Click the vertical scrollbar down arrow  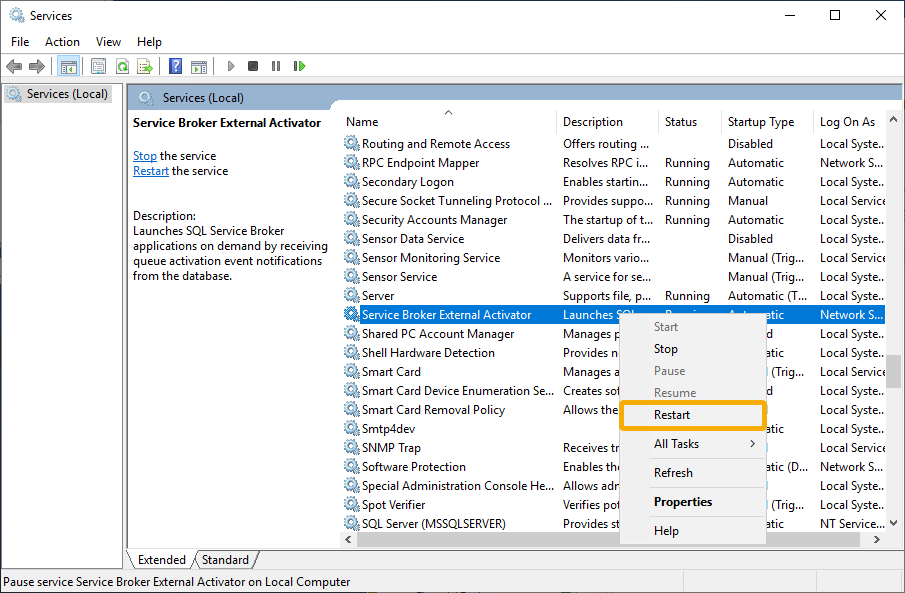pos(893,523)
